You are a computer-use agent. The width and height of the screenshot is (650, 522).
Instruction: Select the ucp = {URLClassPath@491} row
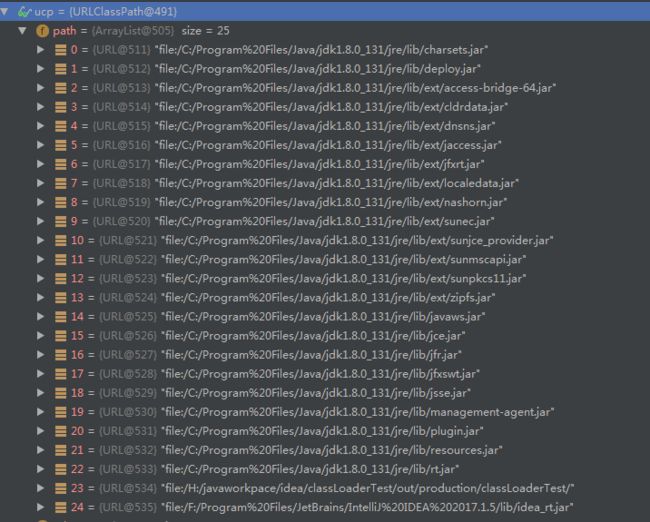tap(325, 12)
